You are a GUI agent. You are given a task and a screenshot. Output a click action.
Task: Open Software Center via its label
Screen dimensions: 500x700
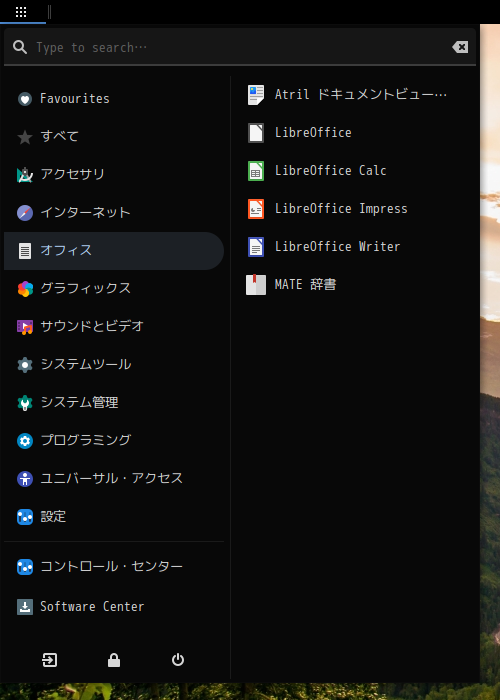92,607
